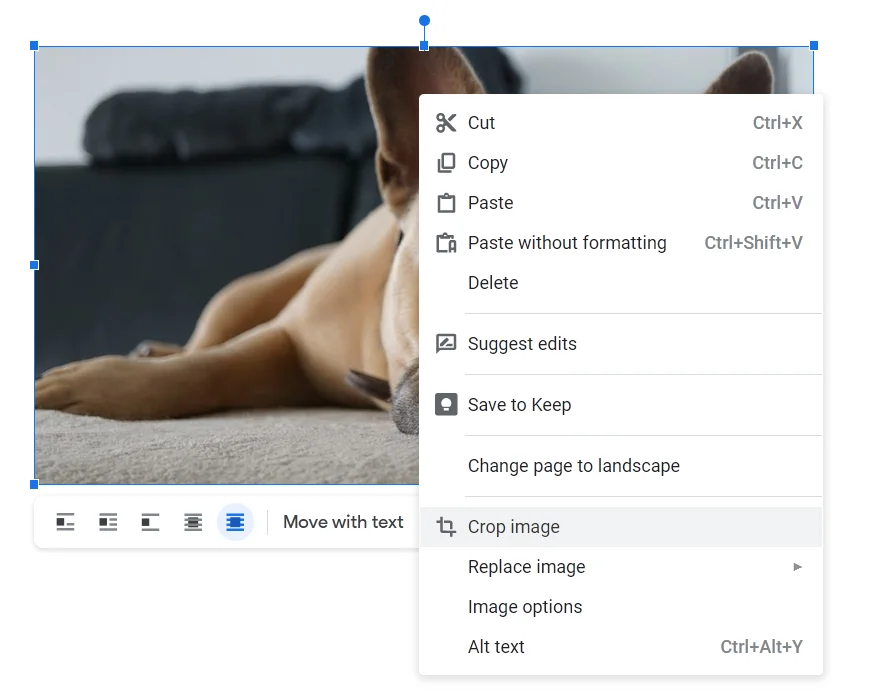Choose Delete in the context menu
Screen dimensions: 888x694
click(621, 283)
